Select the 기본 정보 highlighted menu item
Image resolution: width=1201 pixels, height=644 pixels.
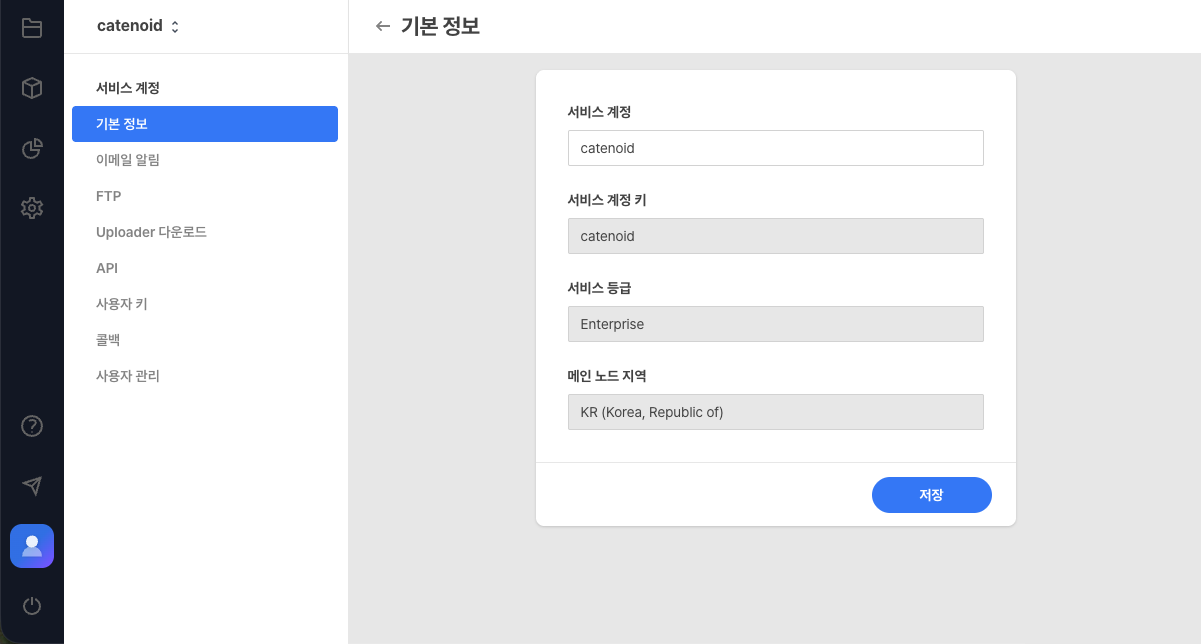click(x=120, y=124)
